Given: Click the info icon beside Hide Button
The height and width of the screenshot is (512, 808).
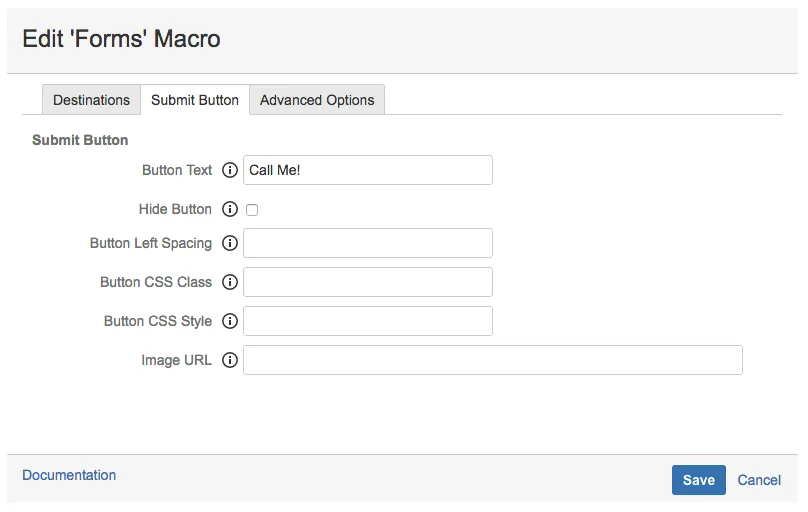Looking at the screenshot, I should (230, 209).
